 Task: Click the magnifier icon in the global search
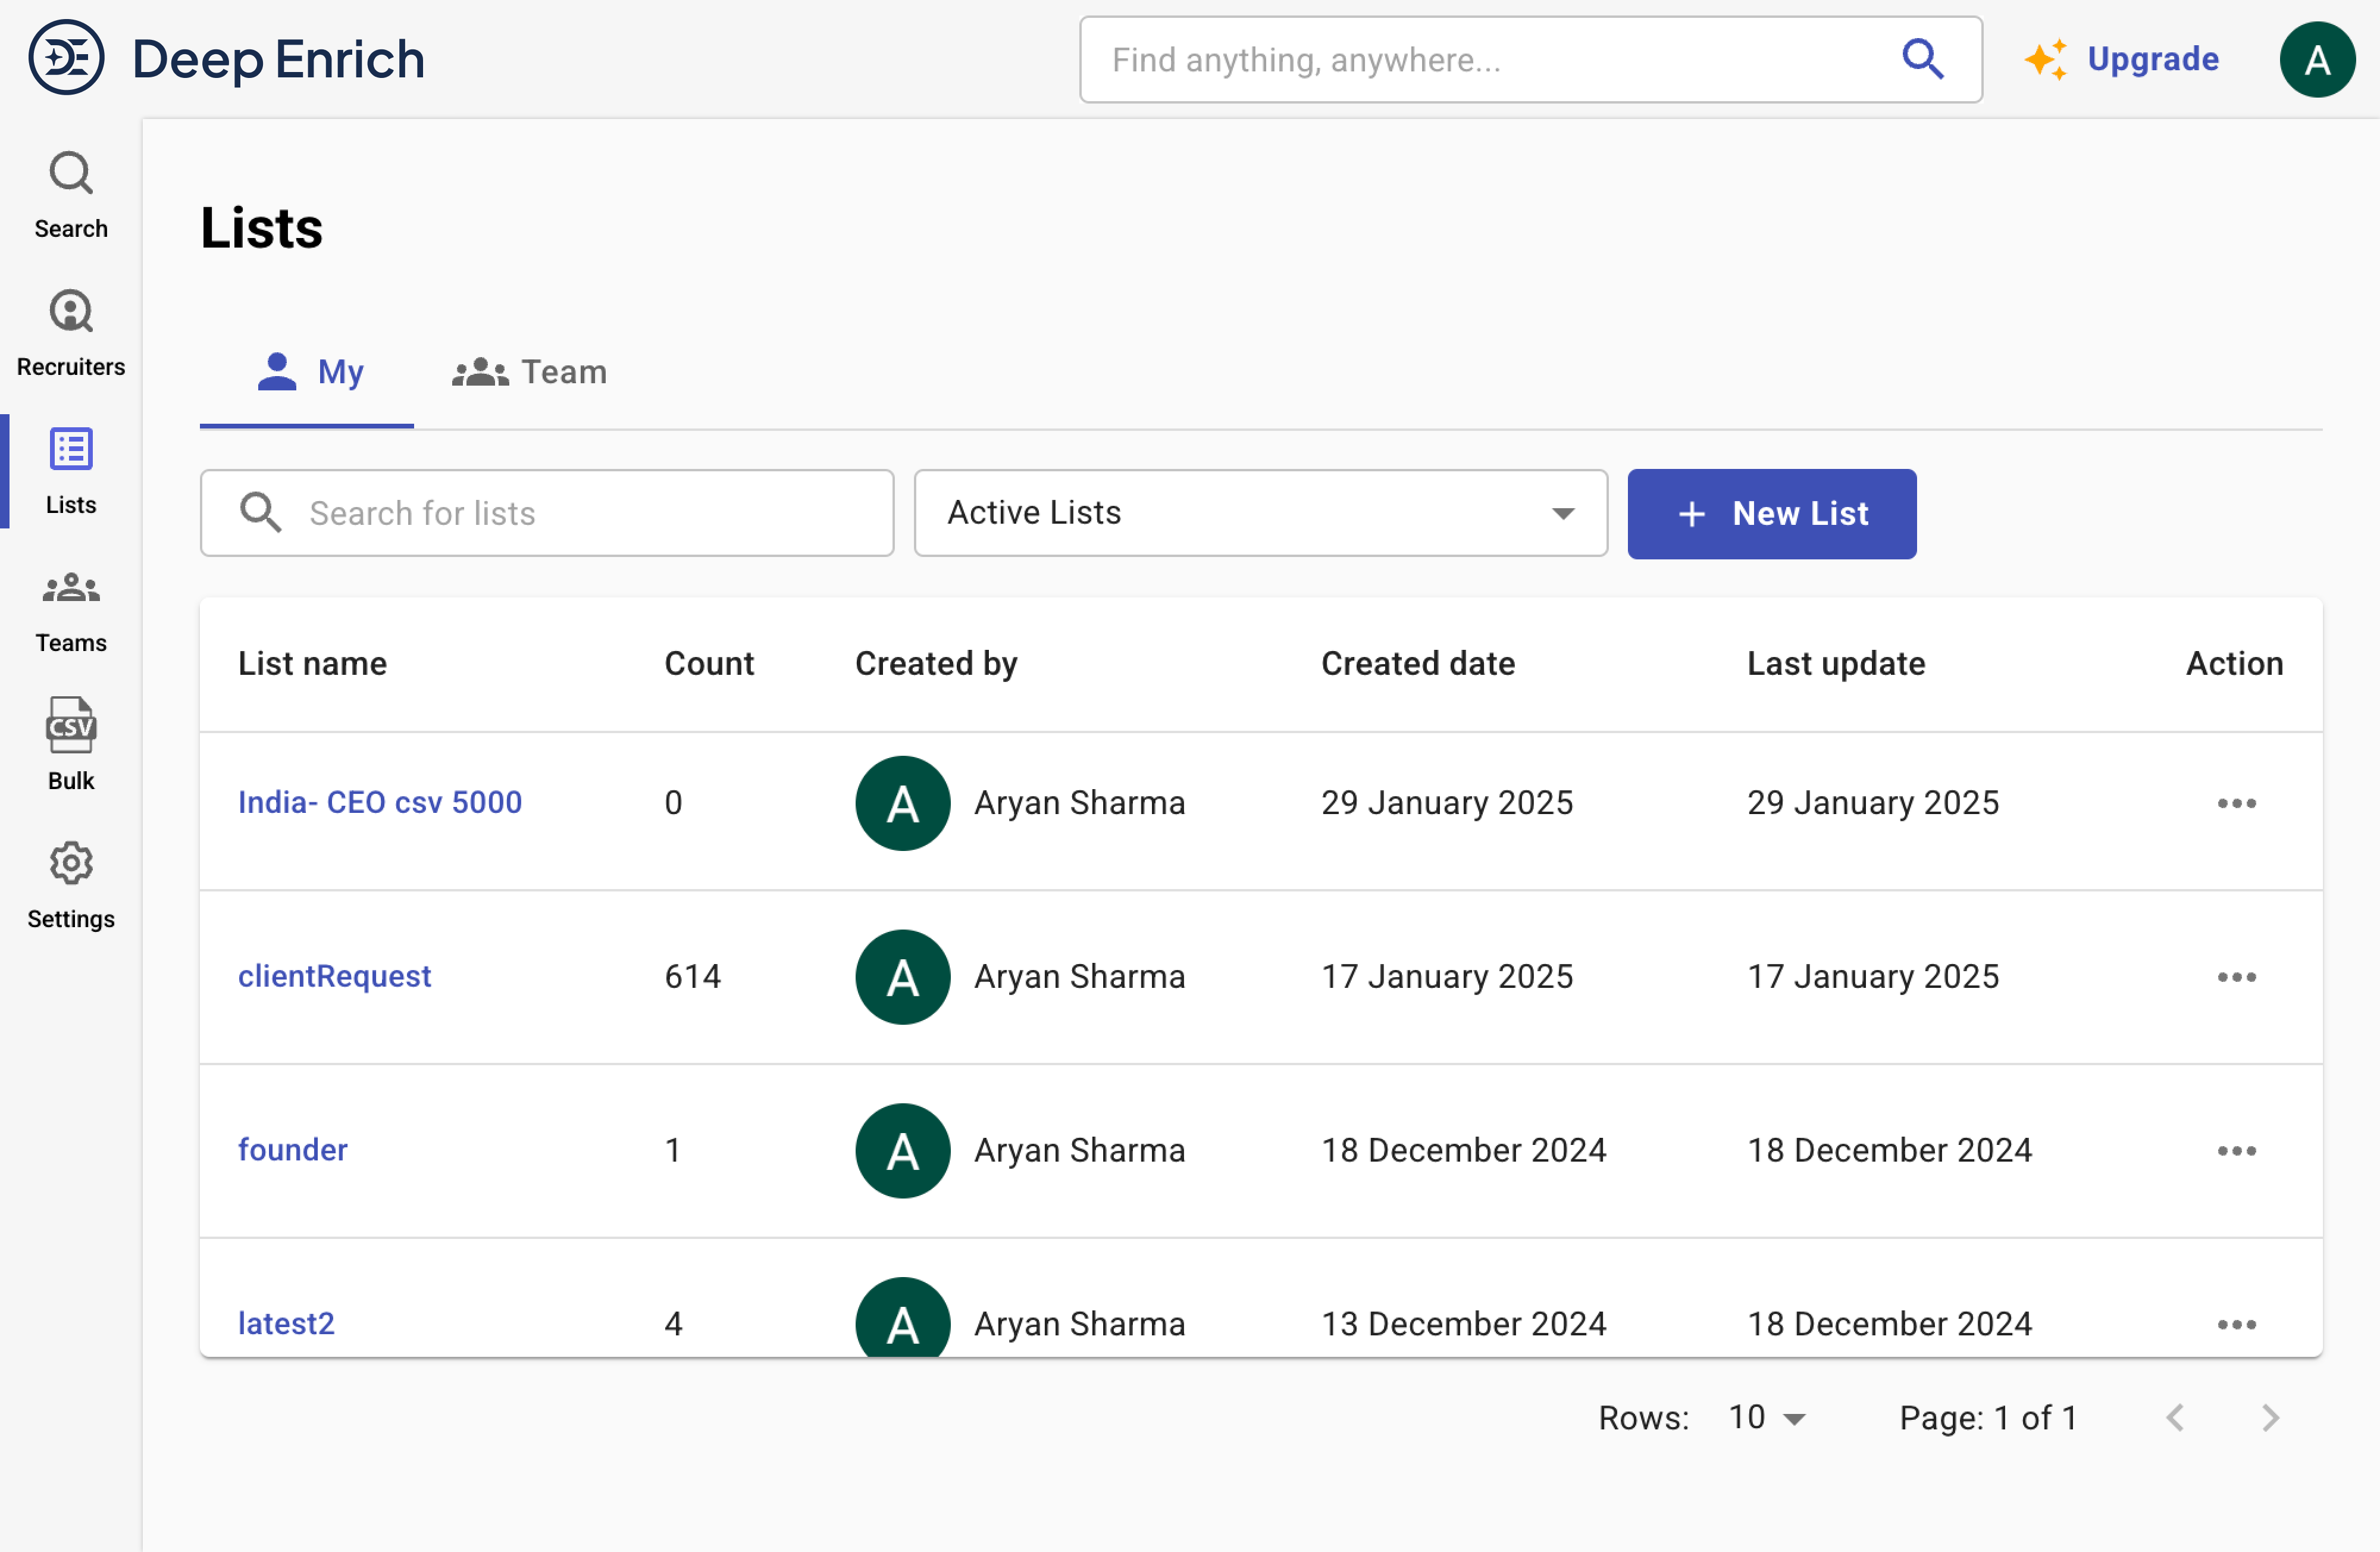click(x=1921, y=59)
